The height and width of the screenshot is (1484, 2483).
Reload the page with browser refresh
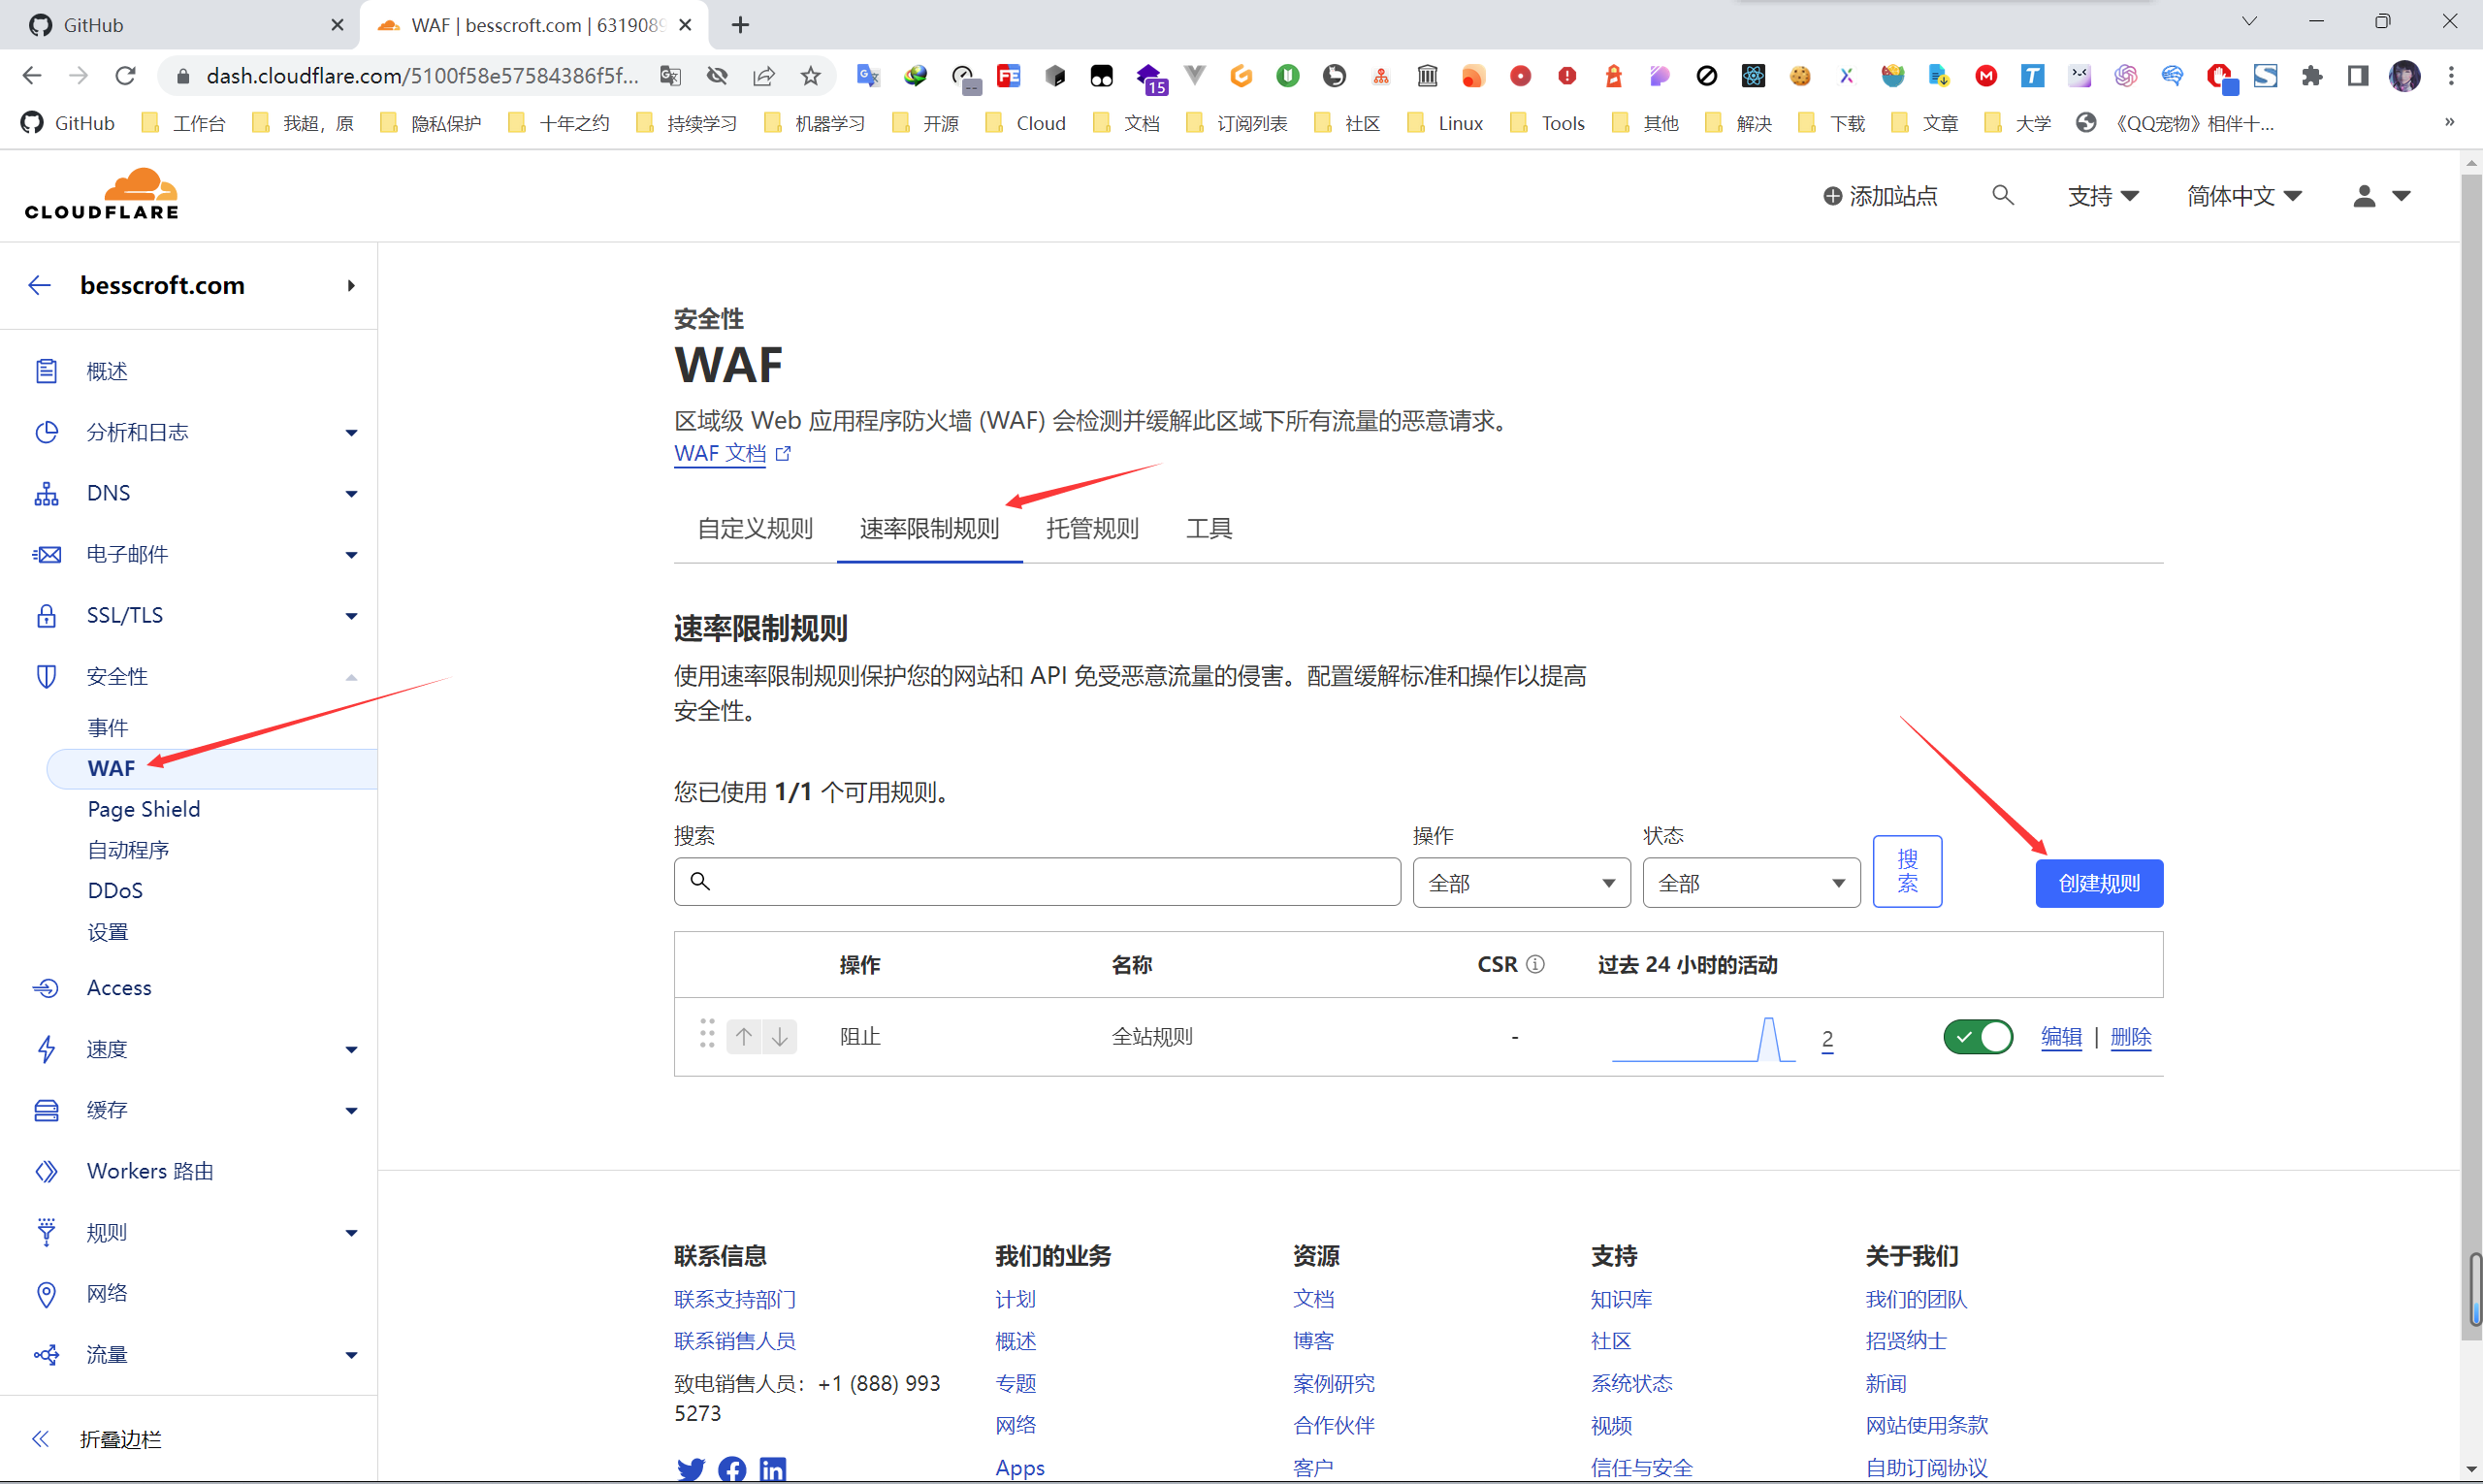click(125, 76)
